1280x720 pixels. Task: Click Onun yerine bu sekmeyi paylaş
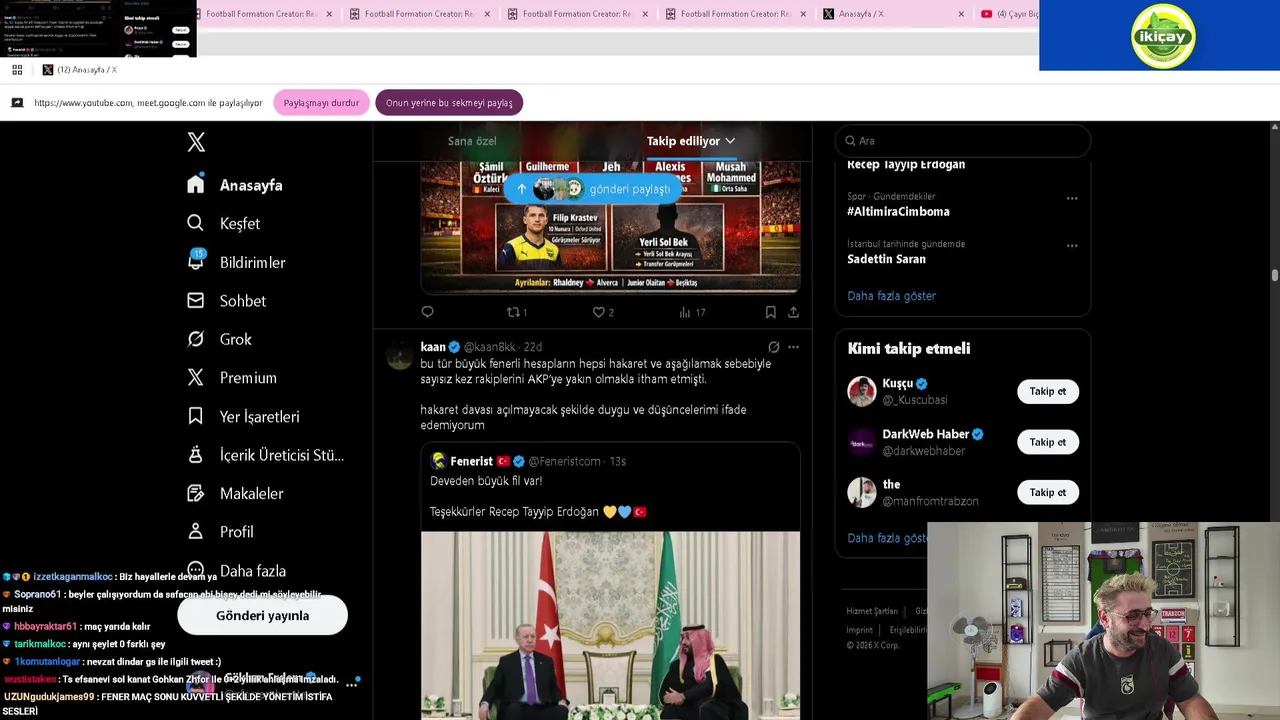(449, 102)
